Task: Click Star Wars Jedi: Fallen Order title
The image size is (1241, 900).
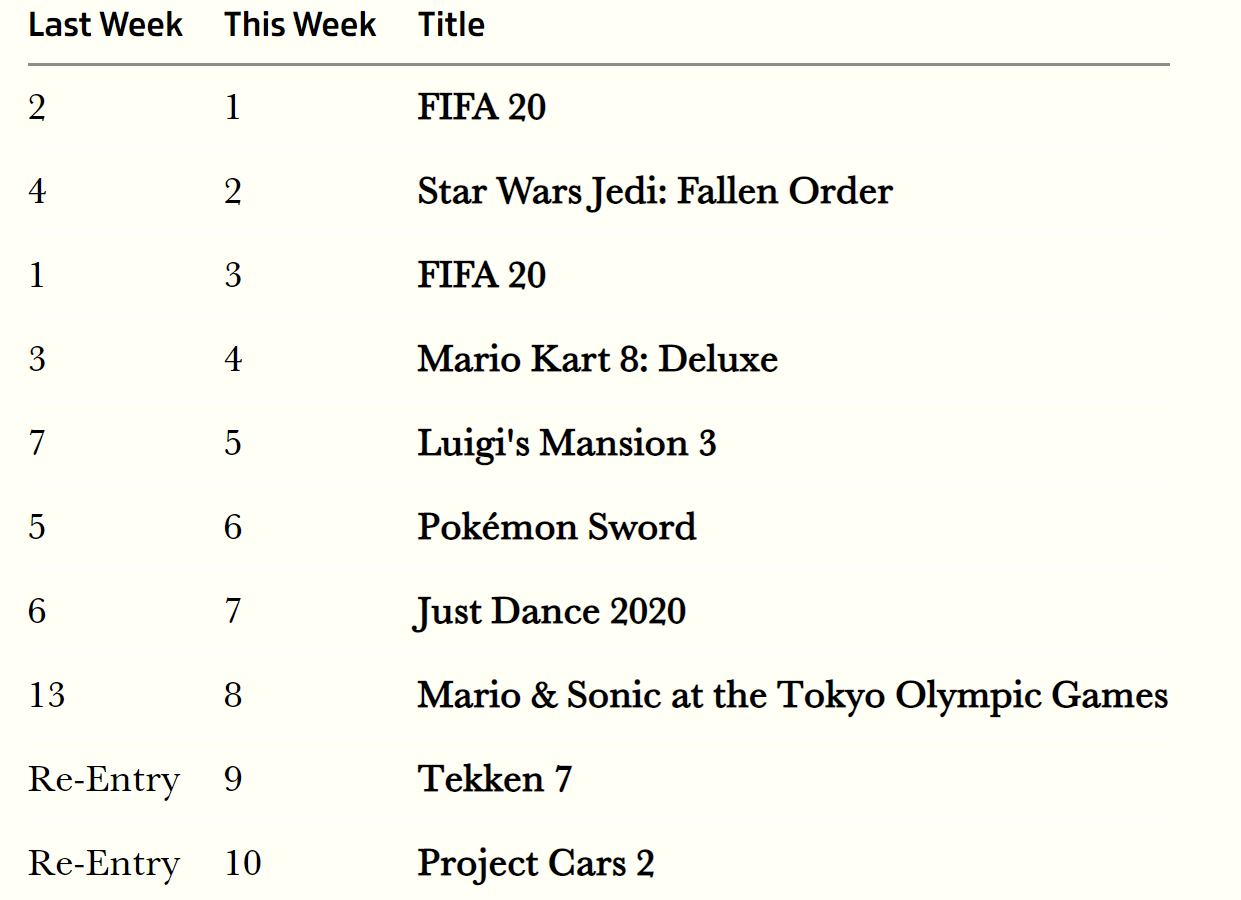Action: [655, 191]
